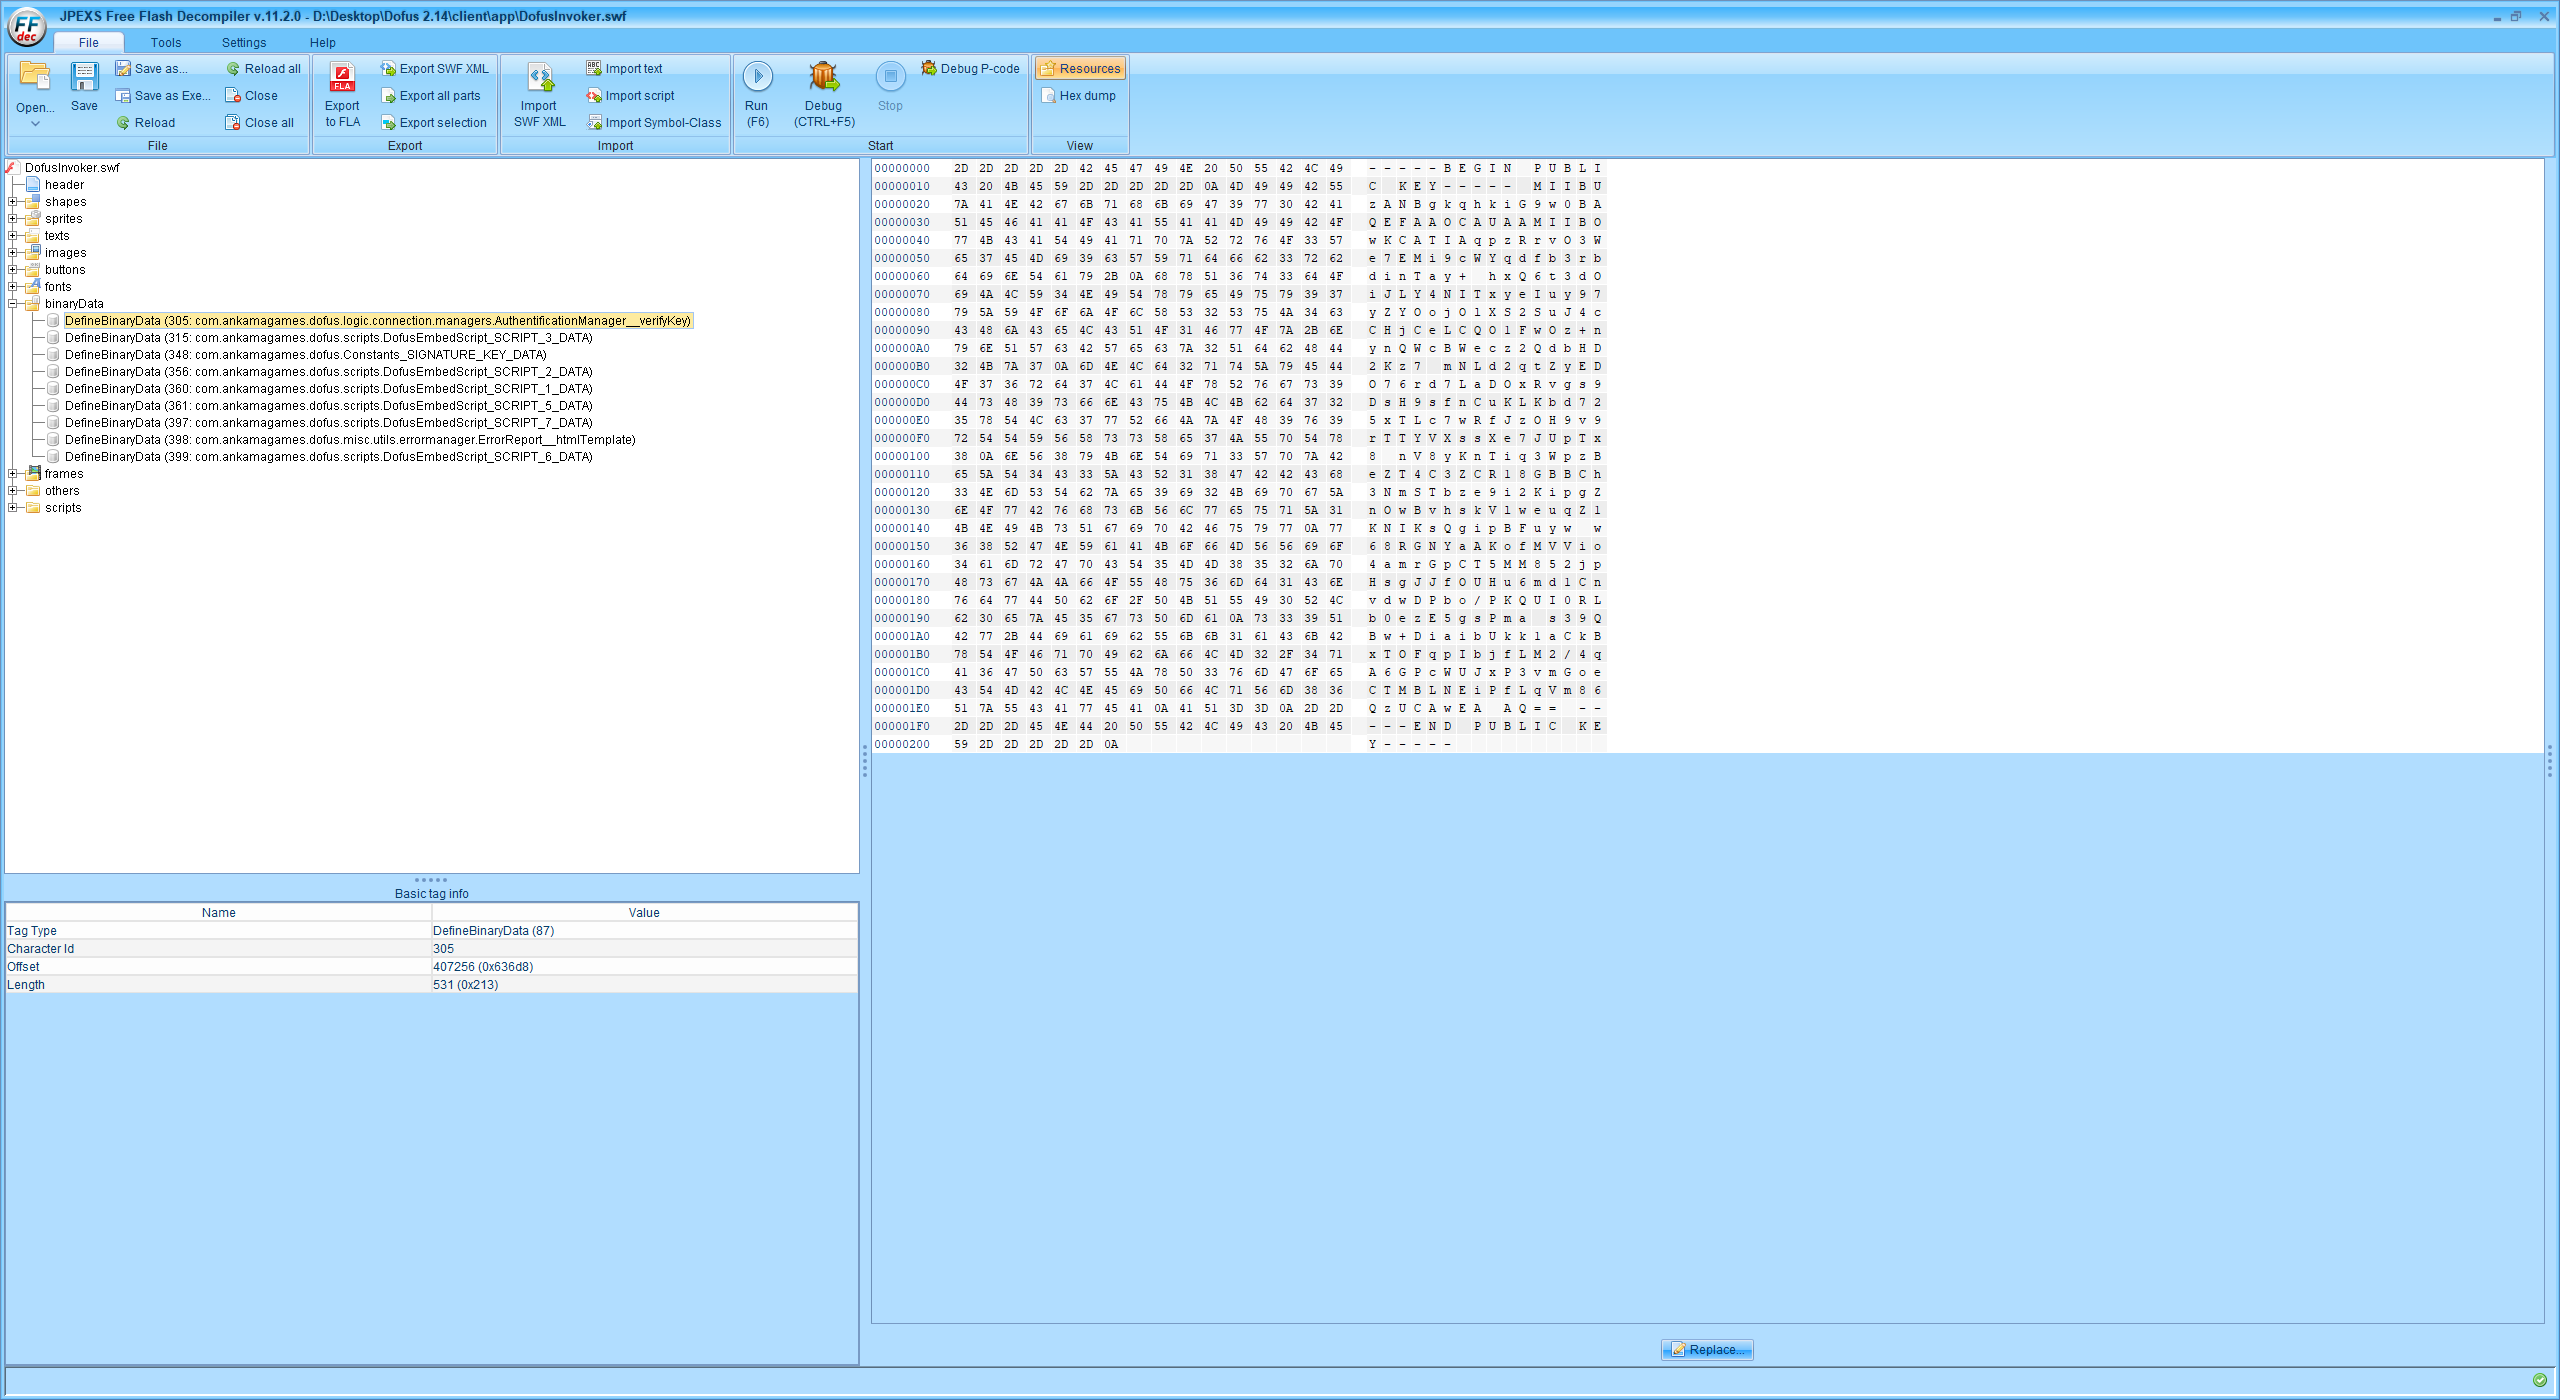Image resolution: width=2560 pixels, height=1400 pixels.
Task: Expand the texts folder
Action: point(13,236)
